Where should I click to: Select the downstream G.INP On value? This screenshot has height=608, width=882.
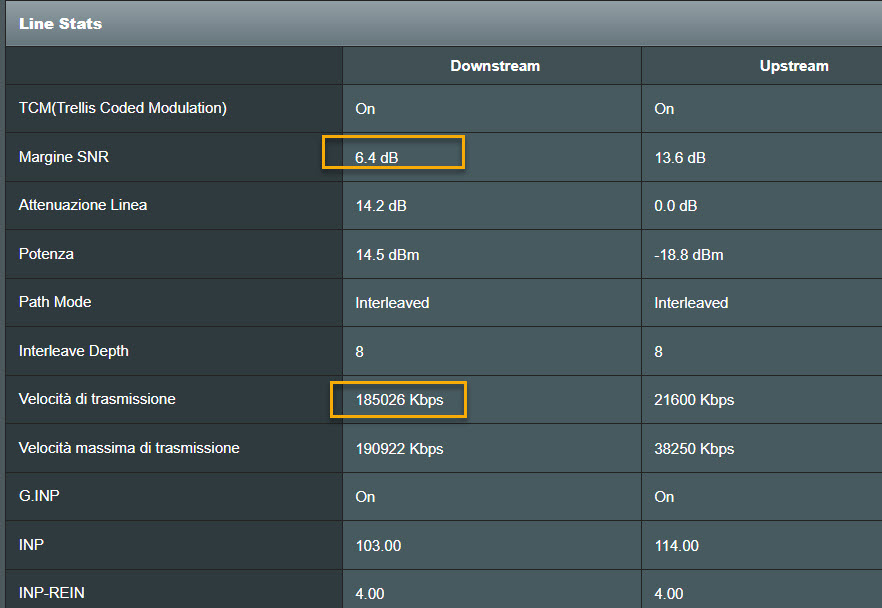[365, 497]
